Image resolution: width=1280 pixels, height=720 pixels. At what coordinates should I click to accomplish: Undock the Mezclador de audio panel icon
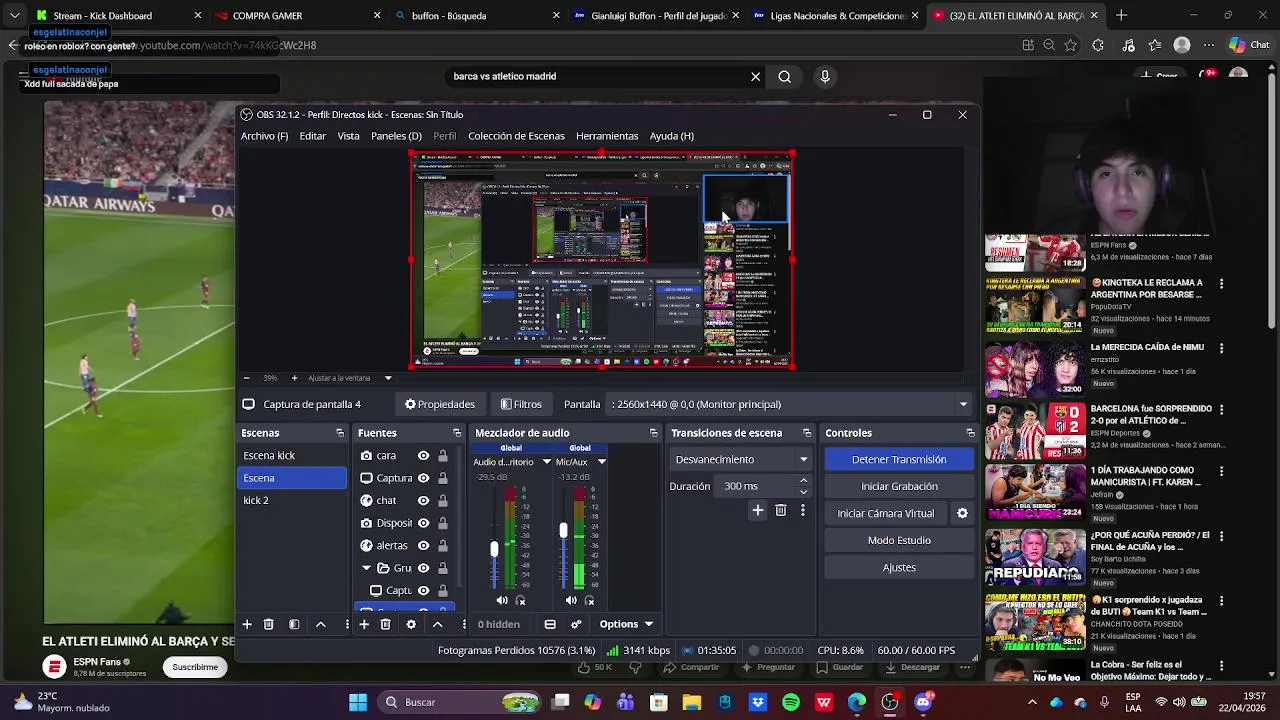click(654, 433)
